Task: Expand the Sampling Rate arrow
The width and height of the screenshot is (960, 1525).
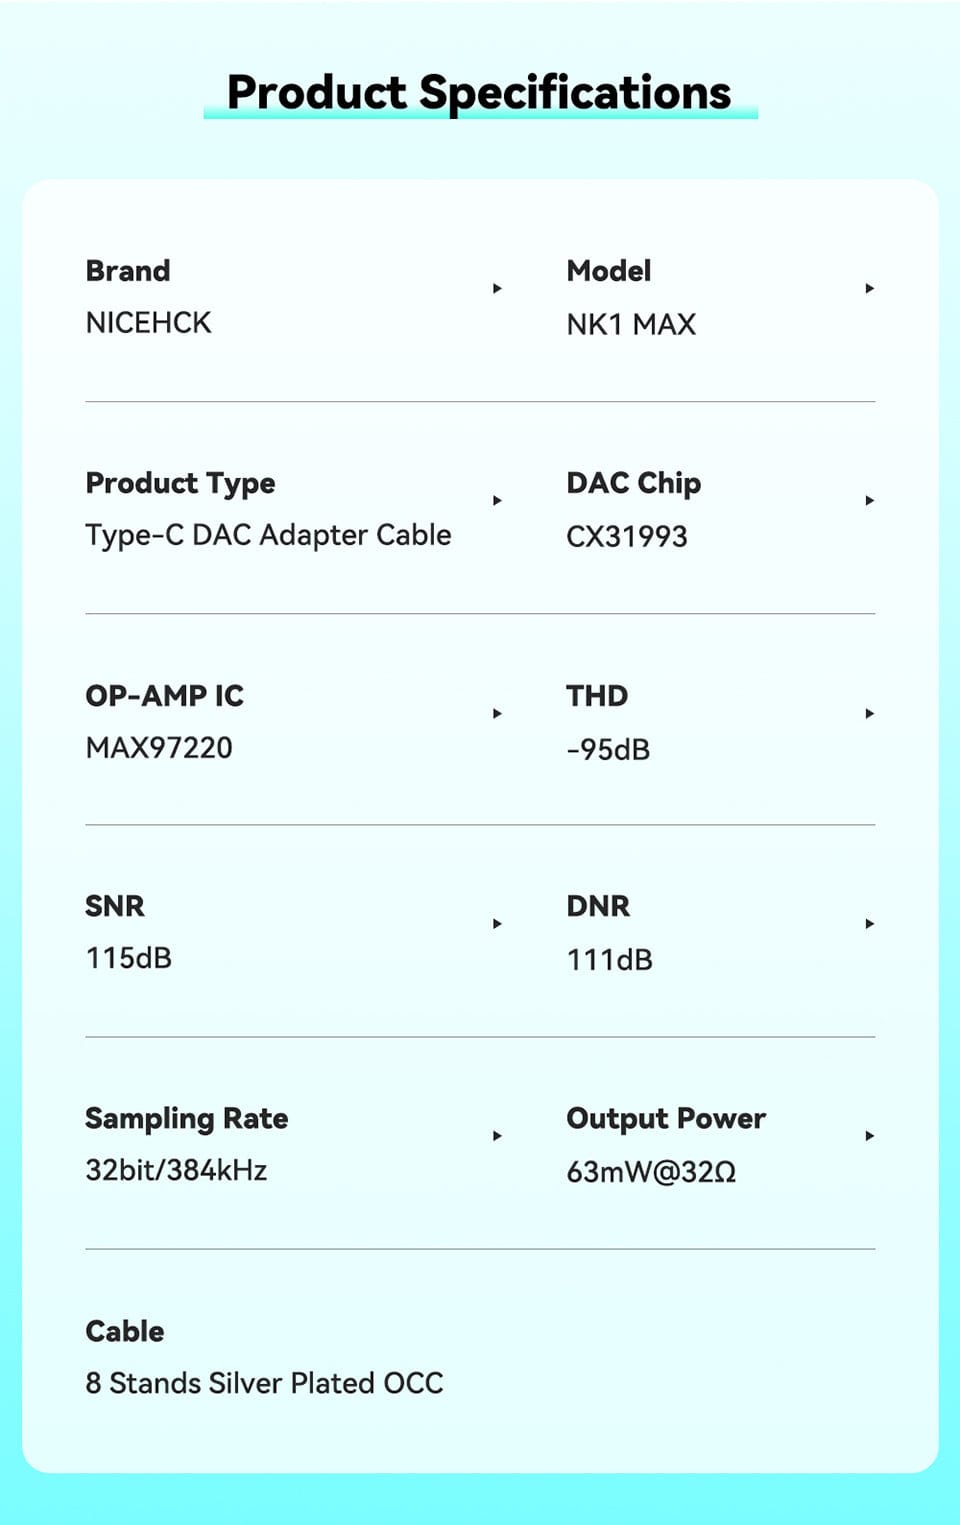Action: click(x=497, y=1136)
